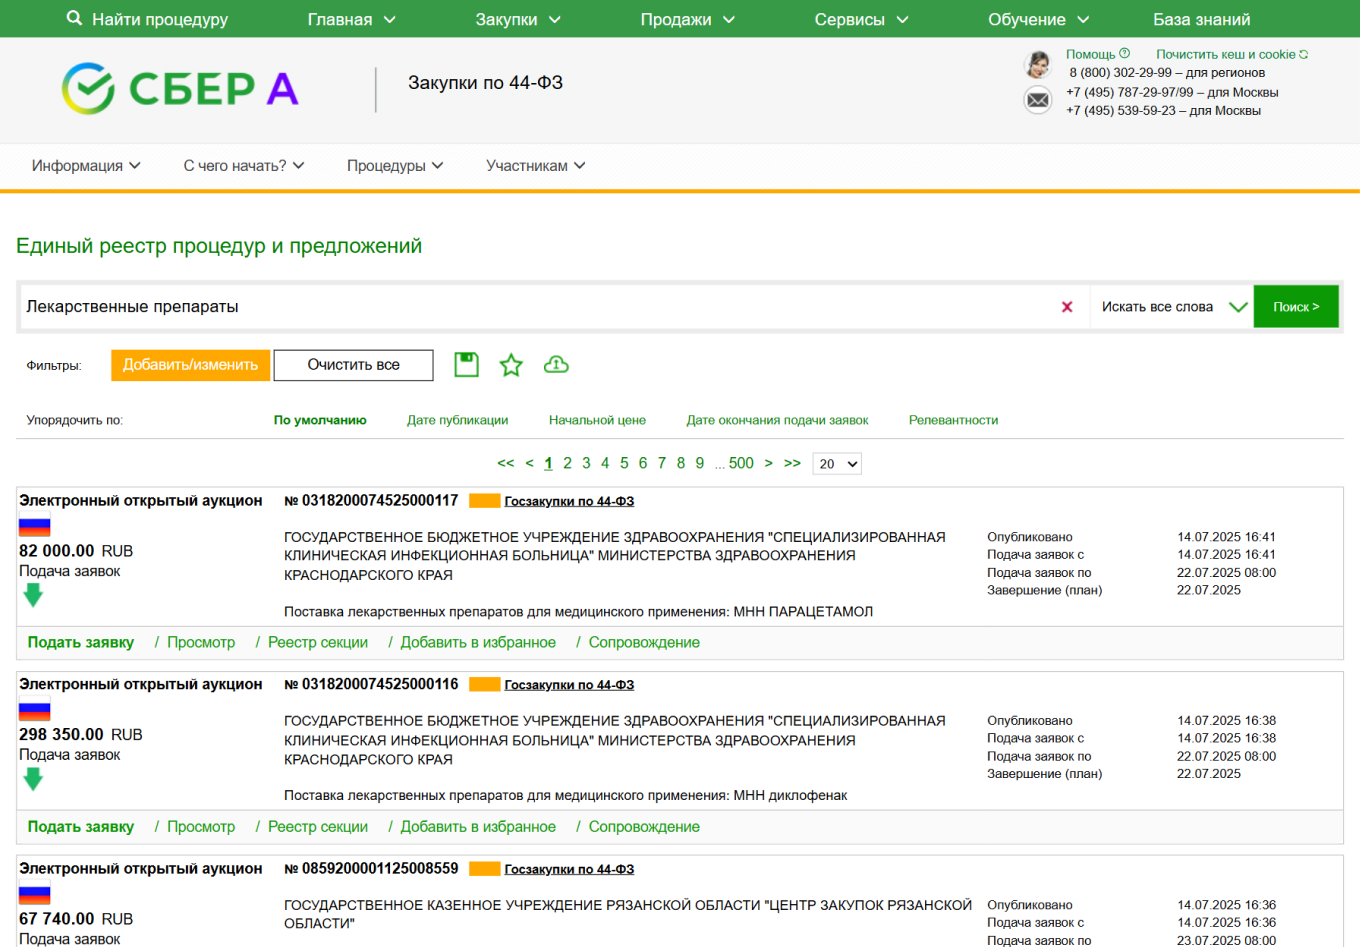
Task: Click green down arrow under 82 000.00 RUB
Action: (33, 596)
